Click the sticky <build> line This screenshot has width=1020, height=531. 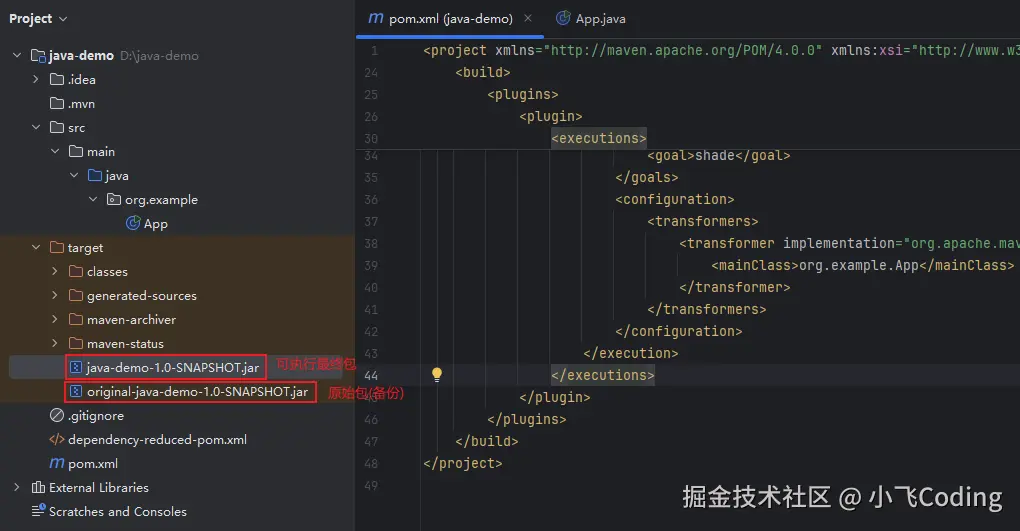(483, 72)
